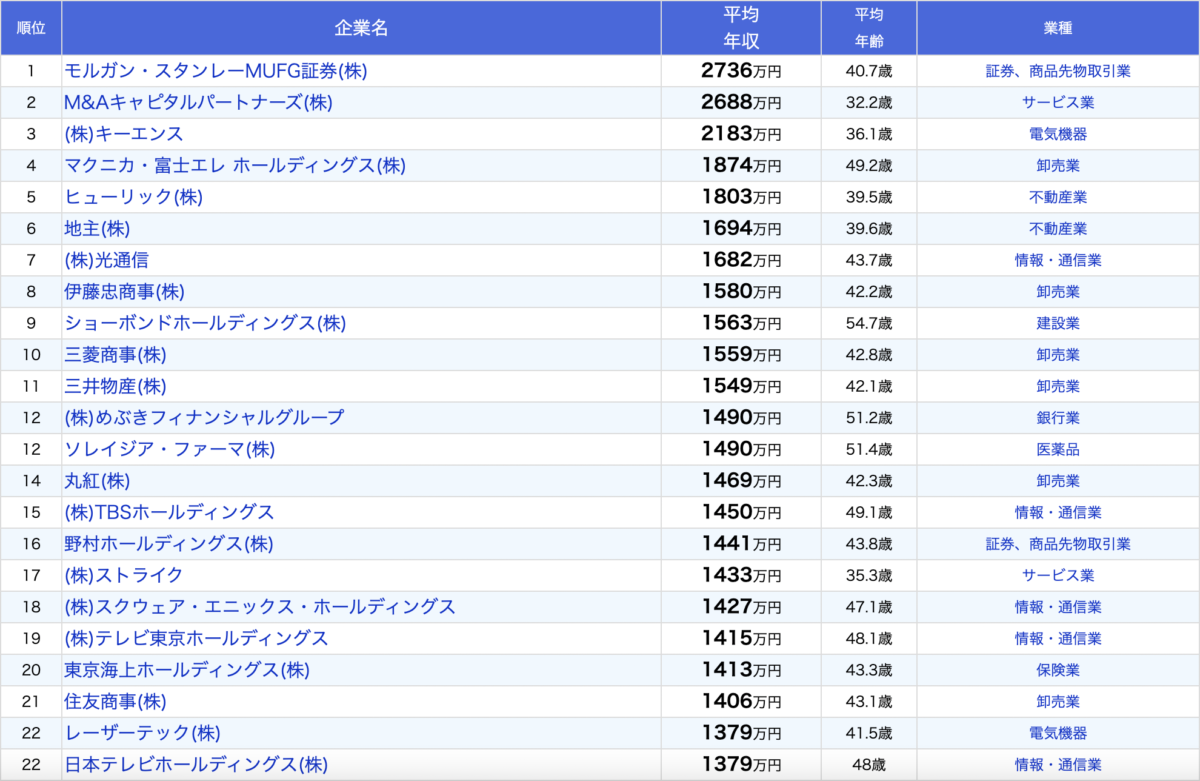Click 不動産業 in the ヒューリック row
Screen dimensions: 1200x781
click(x=1058, y=197)
